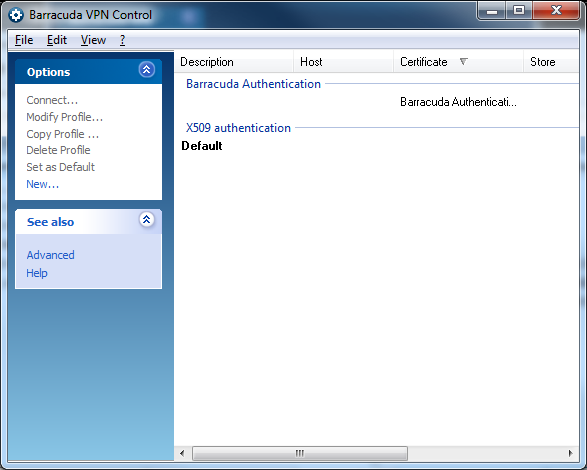The width and height of the screenshot is (587, 470).
Task: Select the Barracuda Authenticati... certificate cell
Action: [458, 102]
